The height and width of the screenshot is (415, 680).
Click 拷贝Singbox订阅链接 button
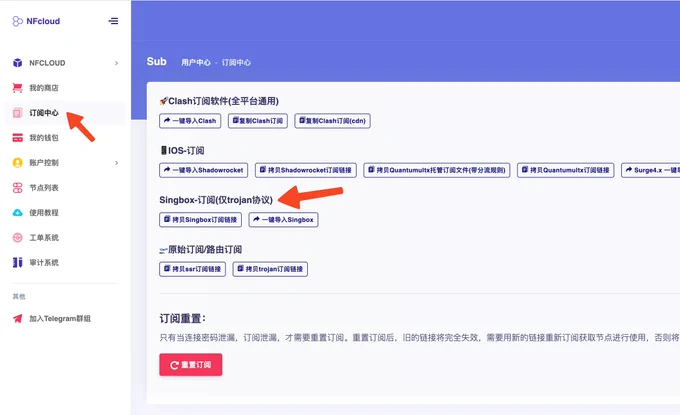pyautogui.click(x=200, y=219)
